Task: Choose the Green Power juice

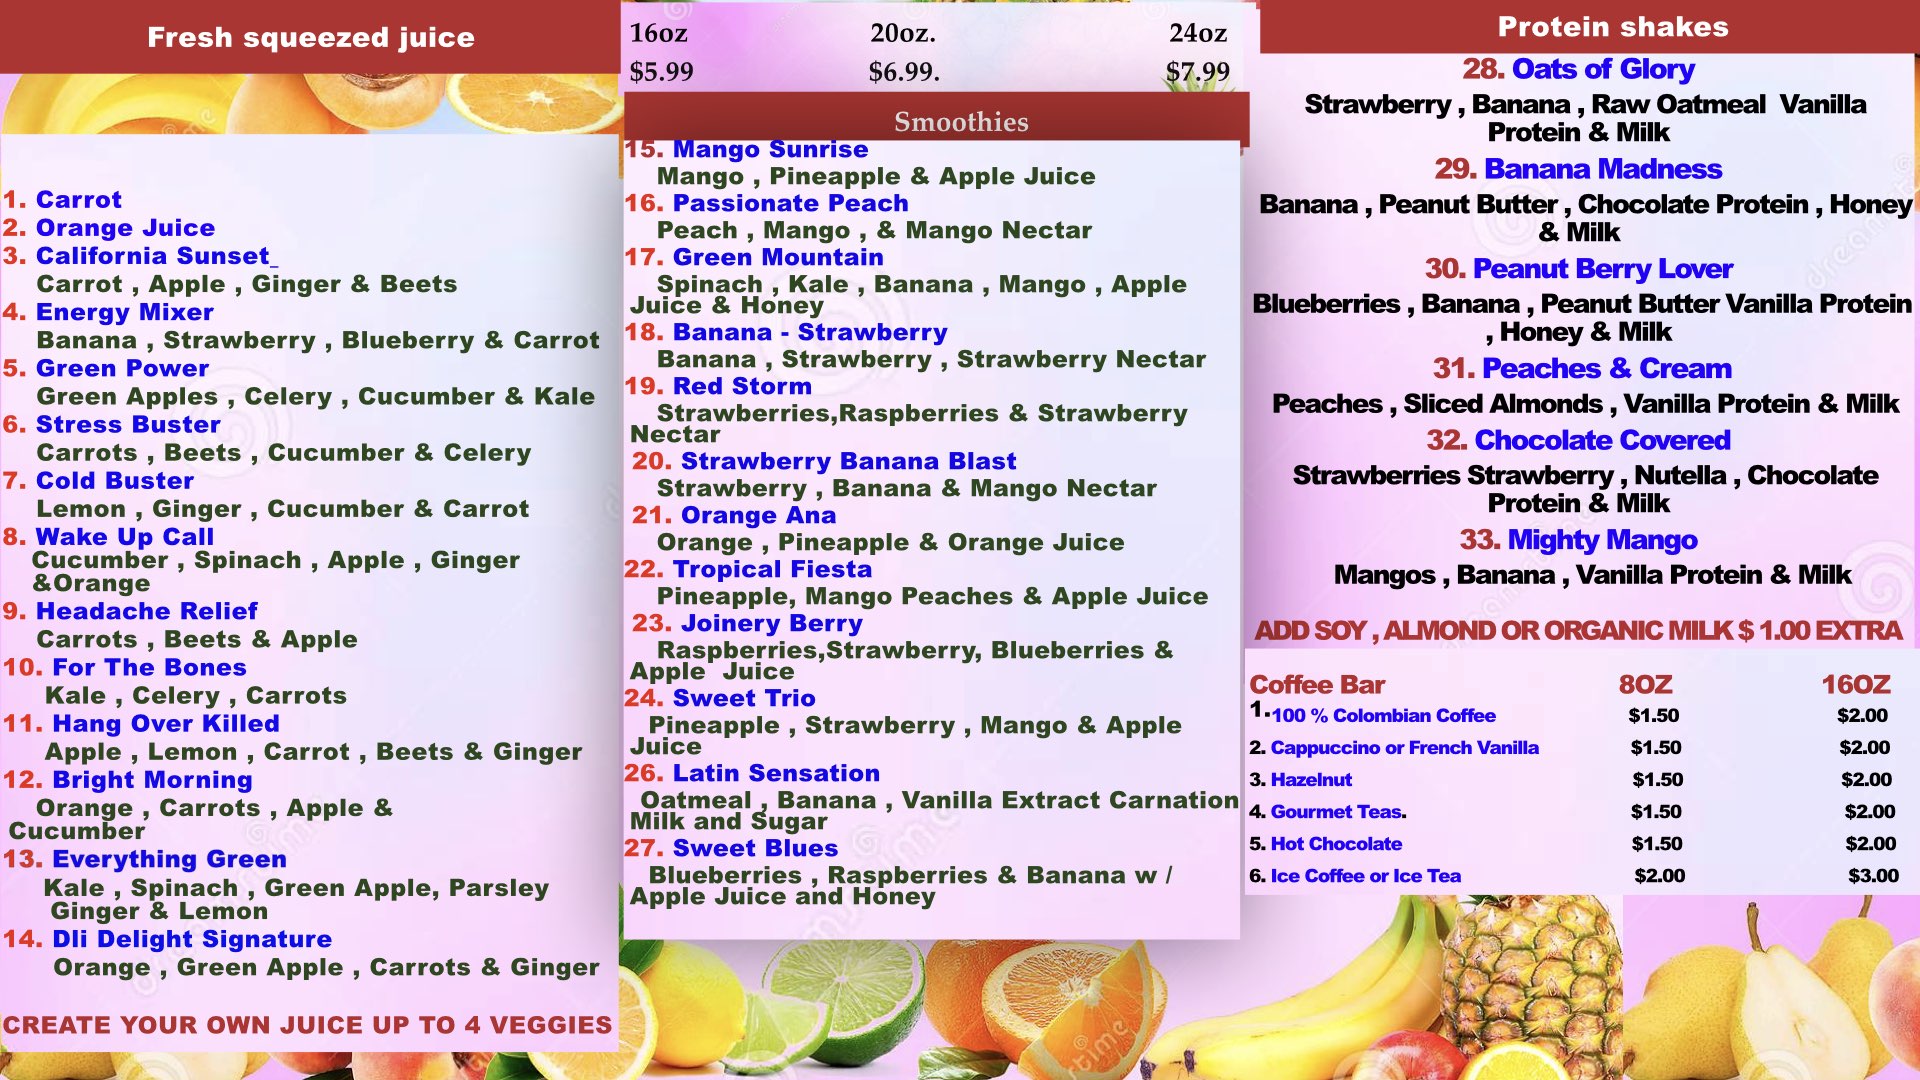Action: tap(122, 368)
